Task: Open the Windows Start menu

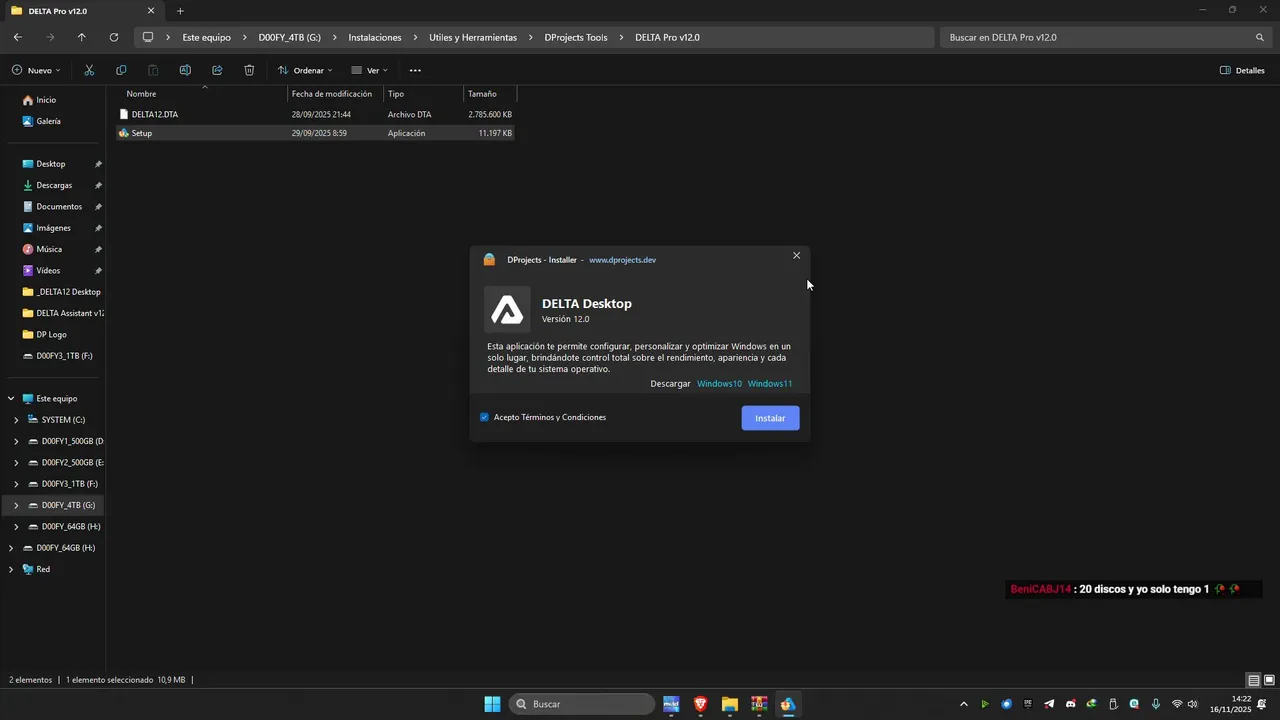Action: click(492, 704)
